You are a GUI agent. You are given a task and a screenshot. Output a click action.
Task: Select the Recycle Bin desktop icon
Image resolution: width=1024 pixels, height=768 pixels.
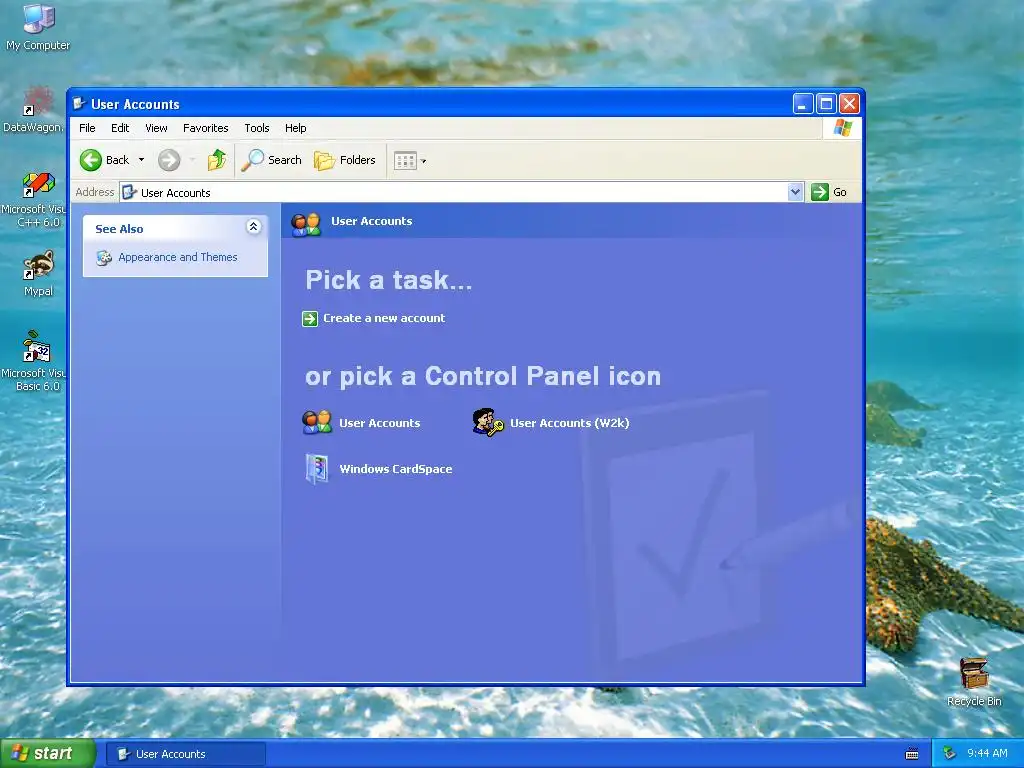pos(974,682)
